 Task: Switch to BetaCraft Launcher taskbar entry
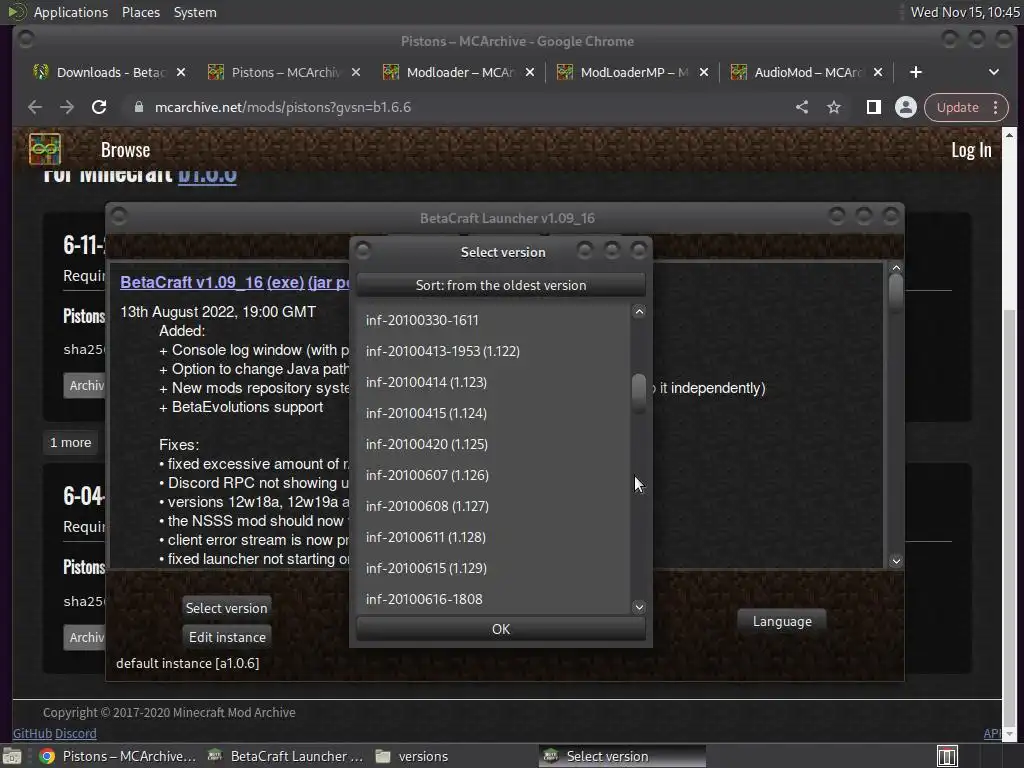(x=285, y=756)
